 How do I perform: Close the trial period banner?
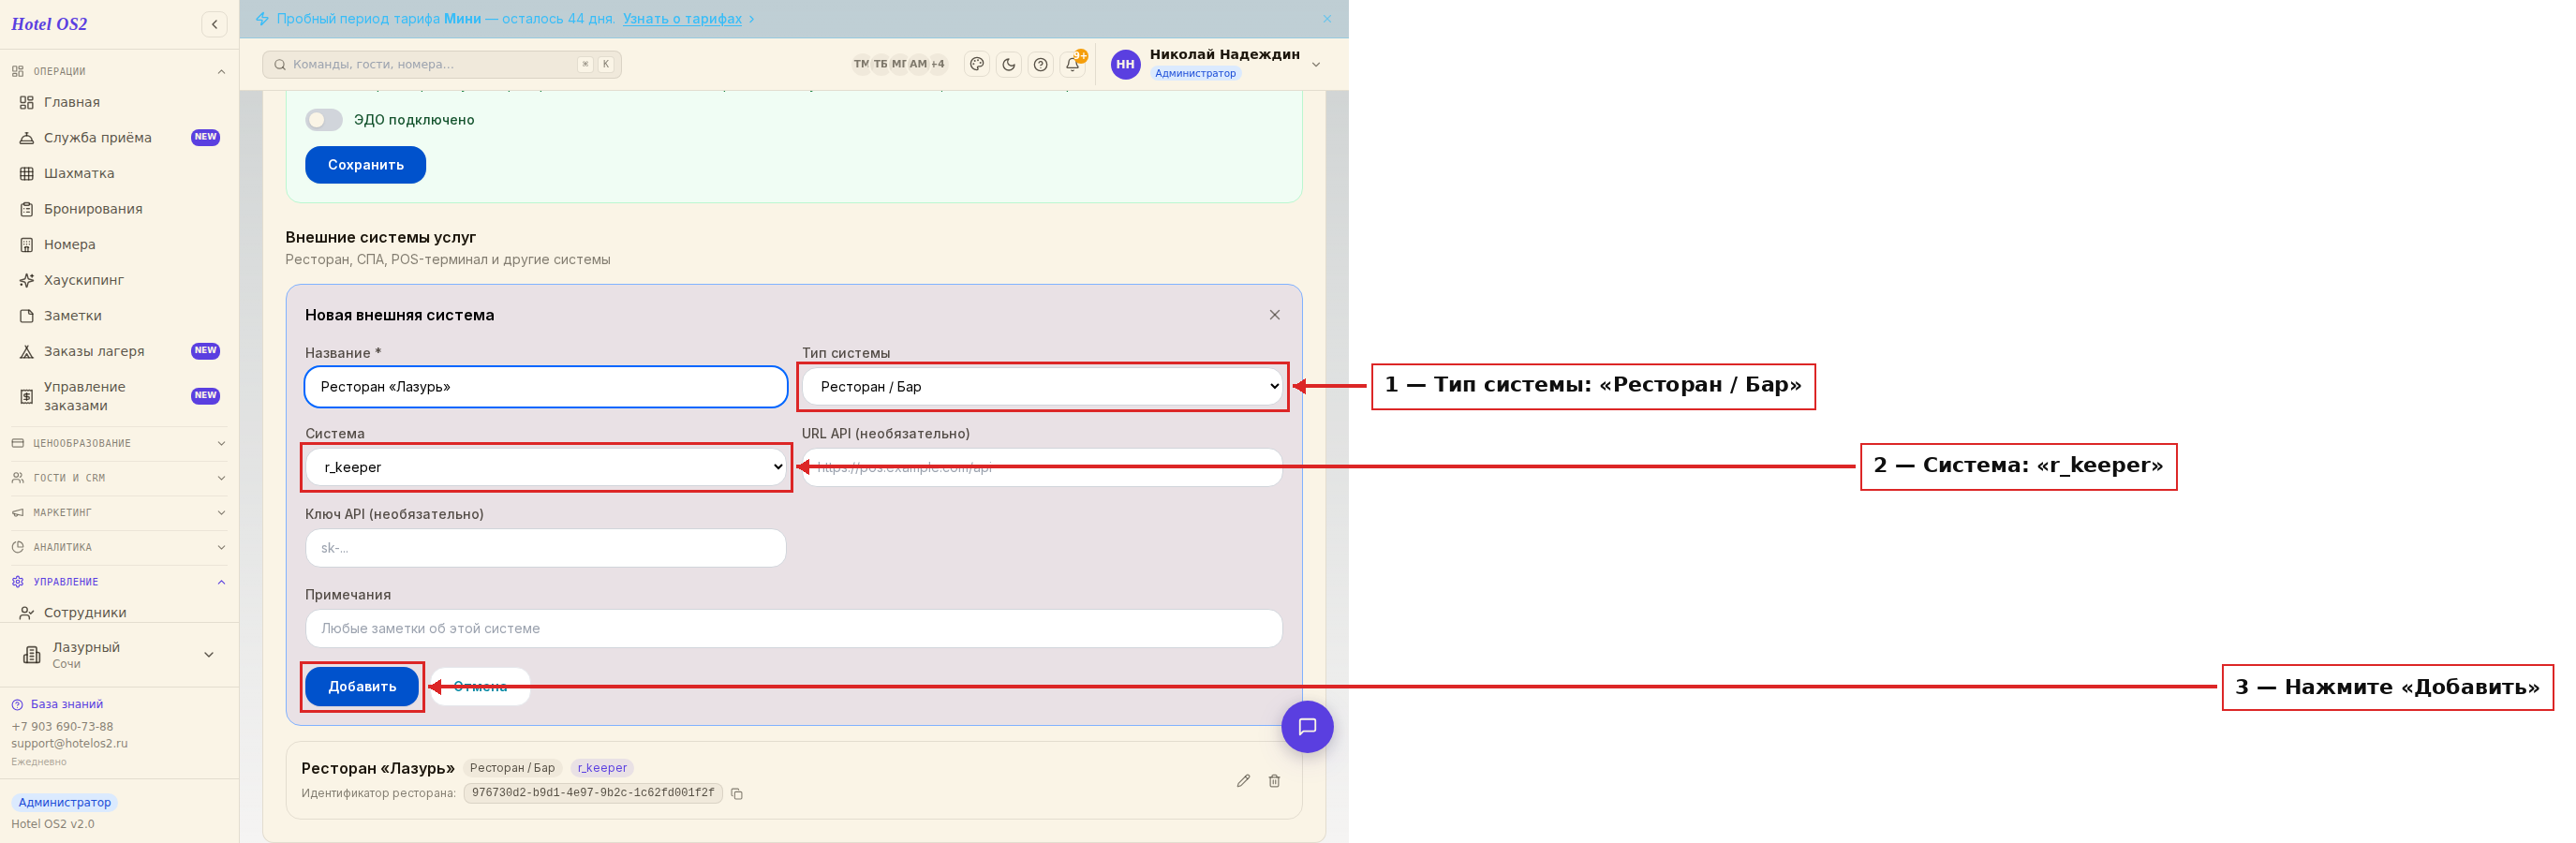pyautogui.click(x=1327, y=19)
